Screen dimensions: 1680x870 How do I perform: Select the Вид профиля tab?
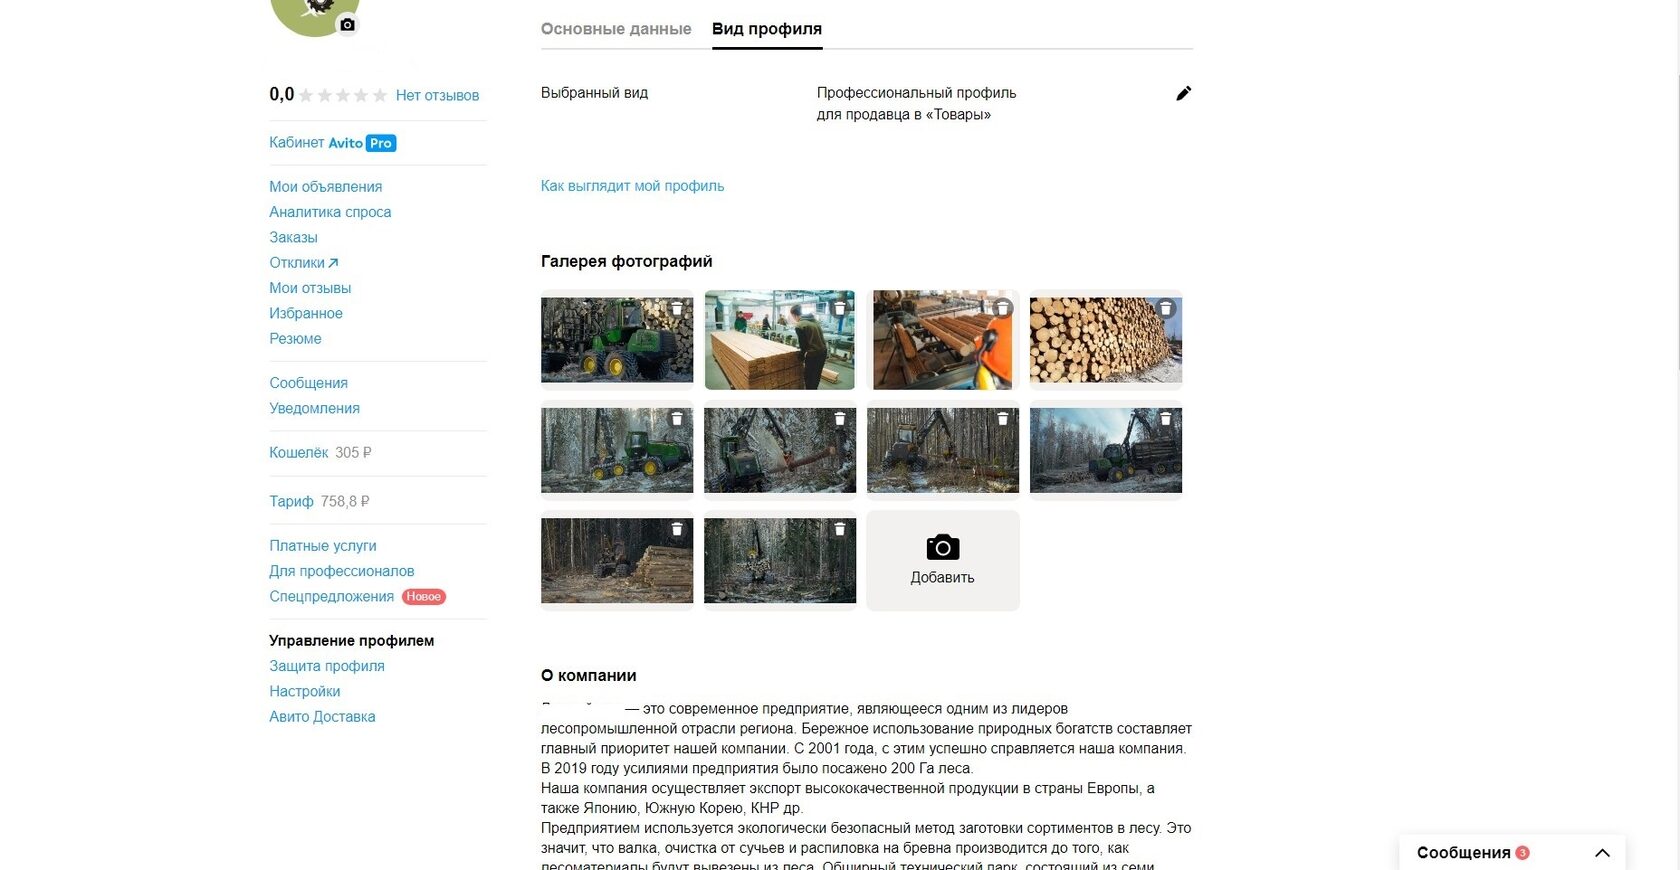pos(767,29)
